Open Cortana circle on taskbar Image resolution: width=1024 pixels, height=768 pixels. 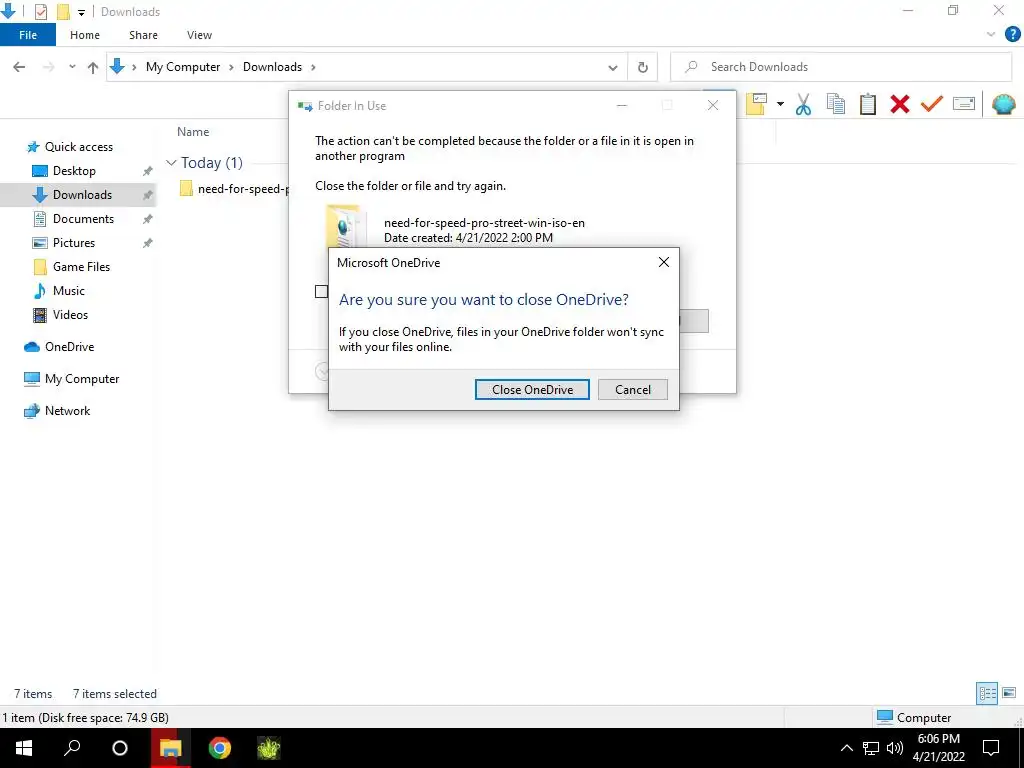coord(120,748)
